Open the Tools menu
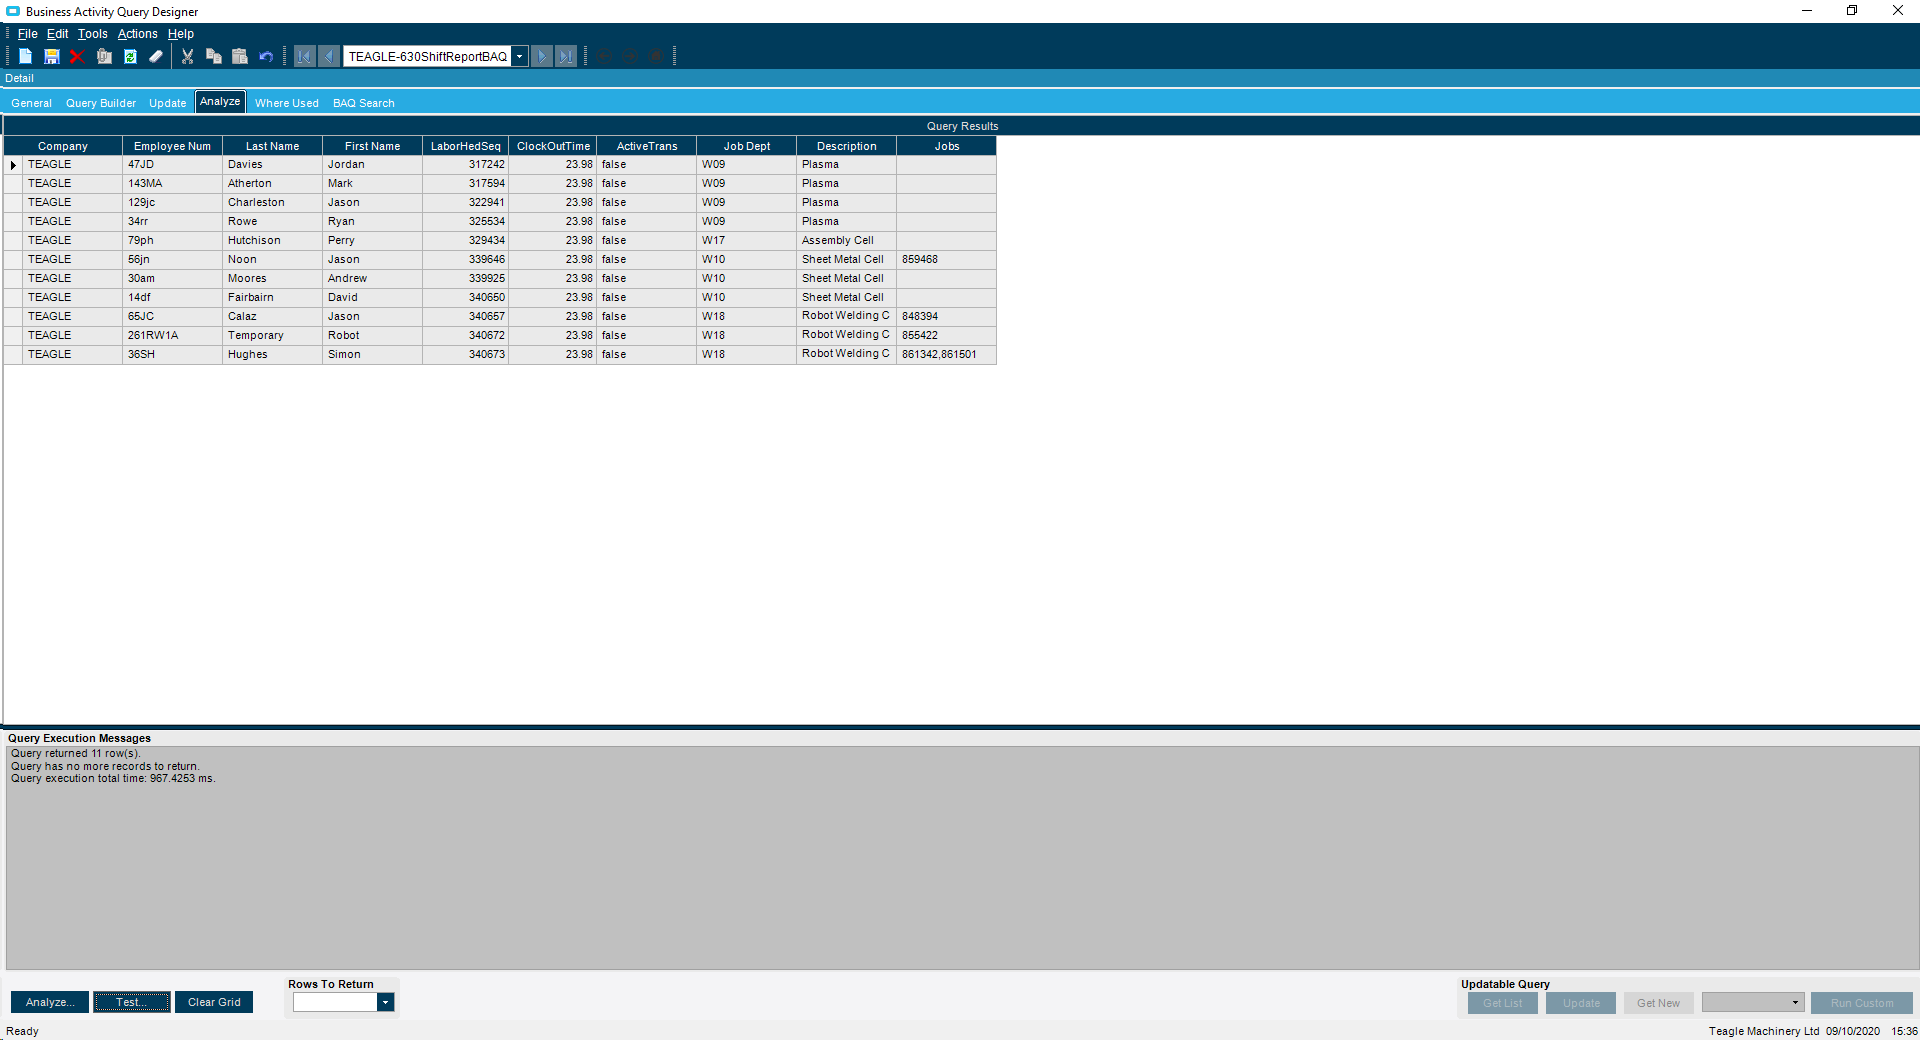 [93, 34]
